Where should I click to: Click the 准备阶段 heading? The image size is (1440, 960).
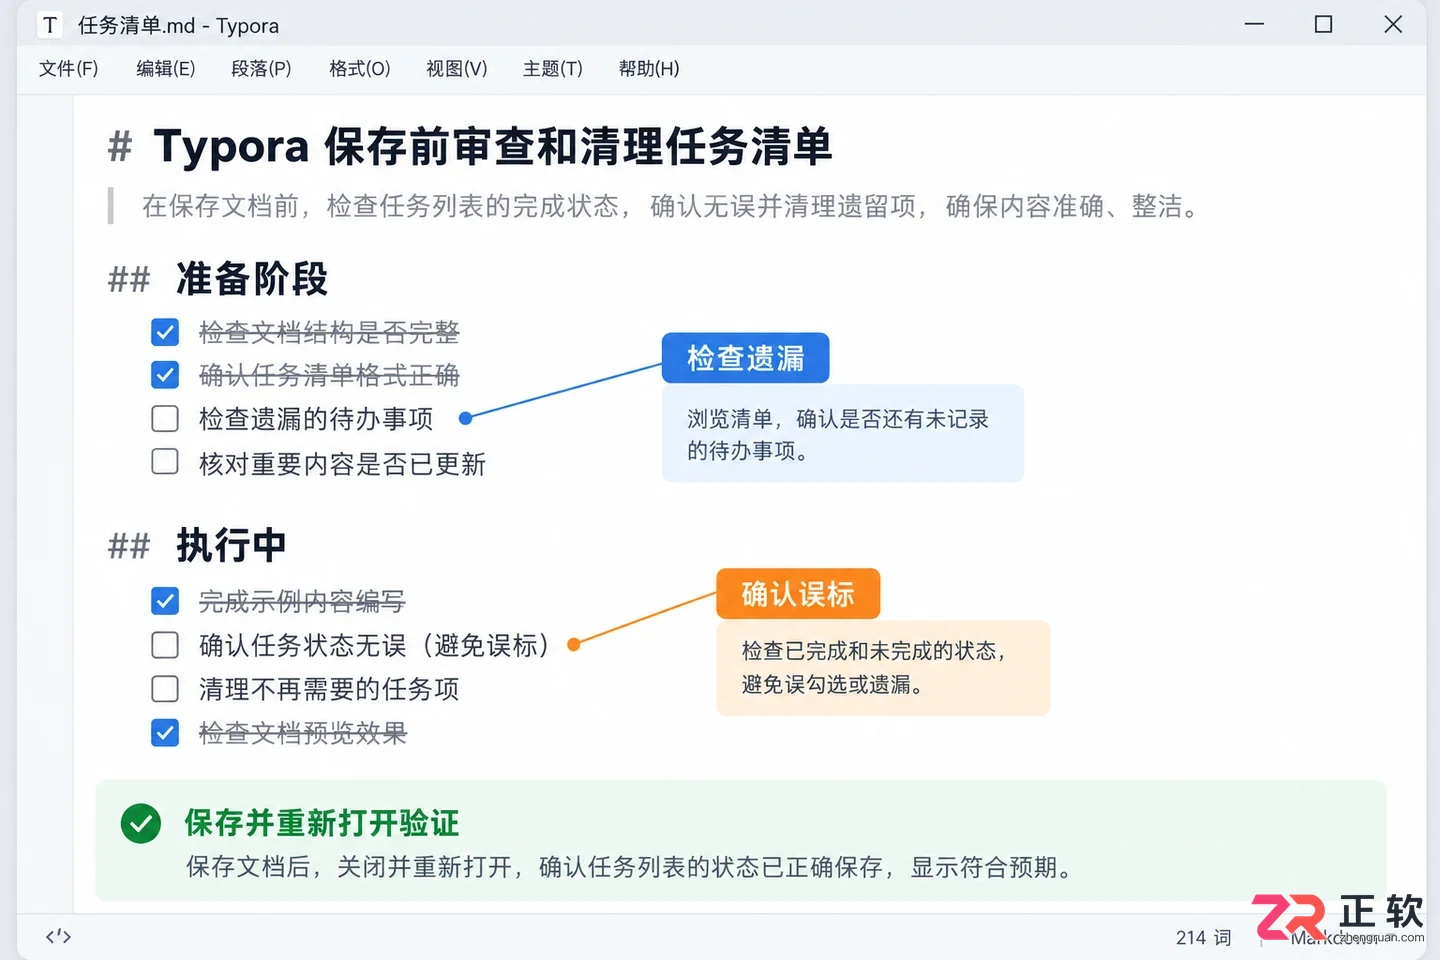252,279
